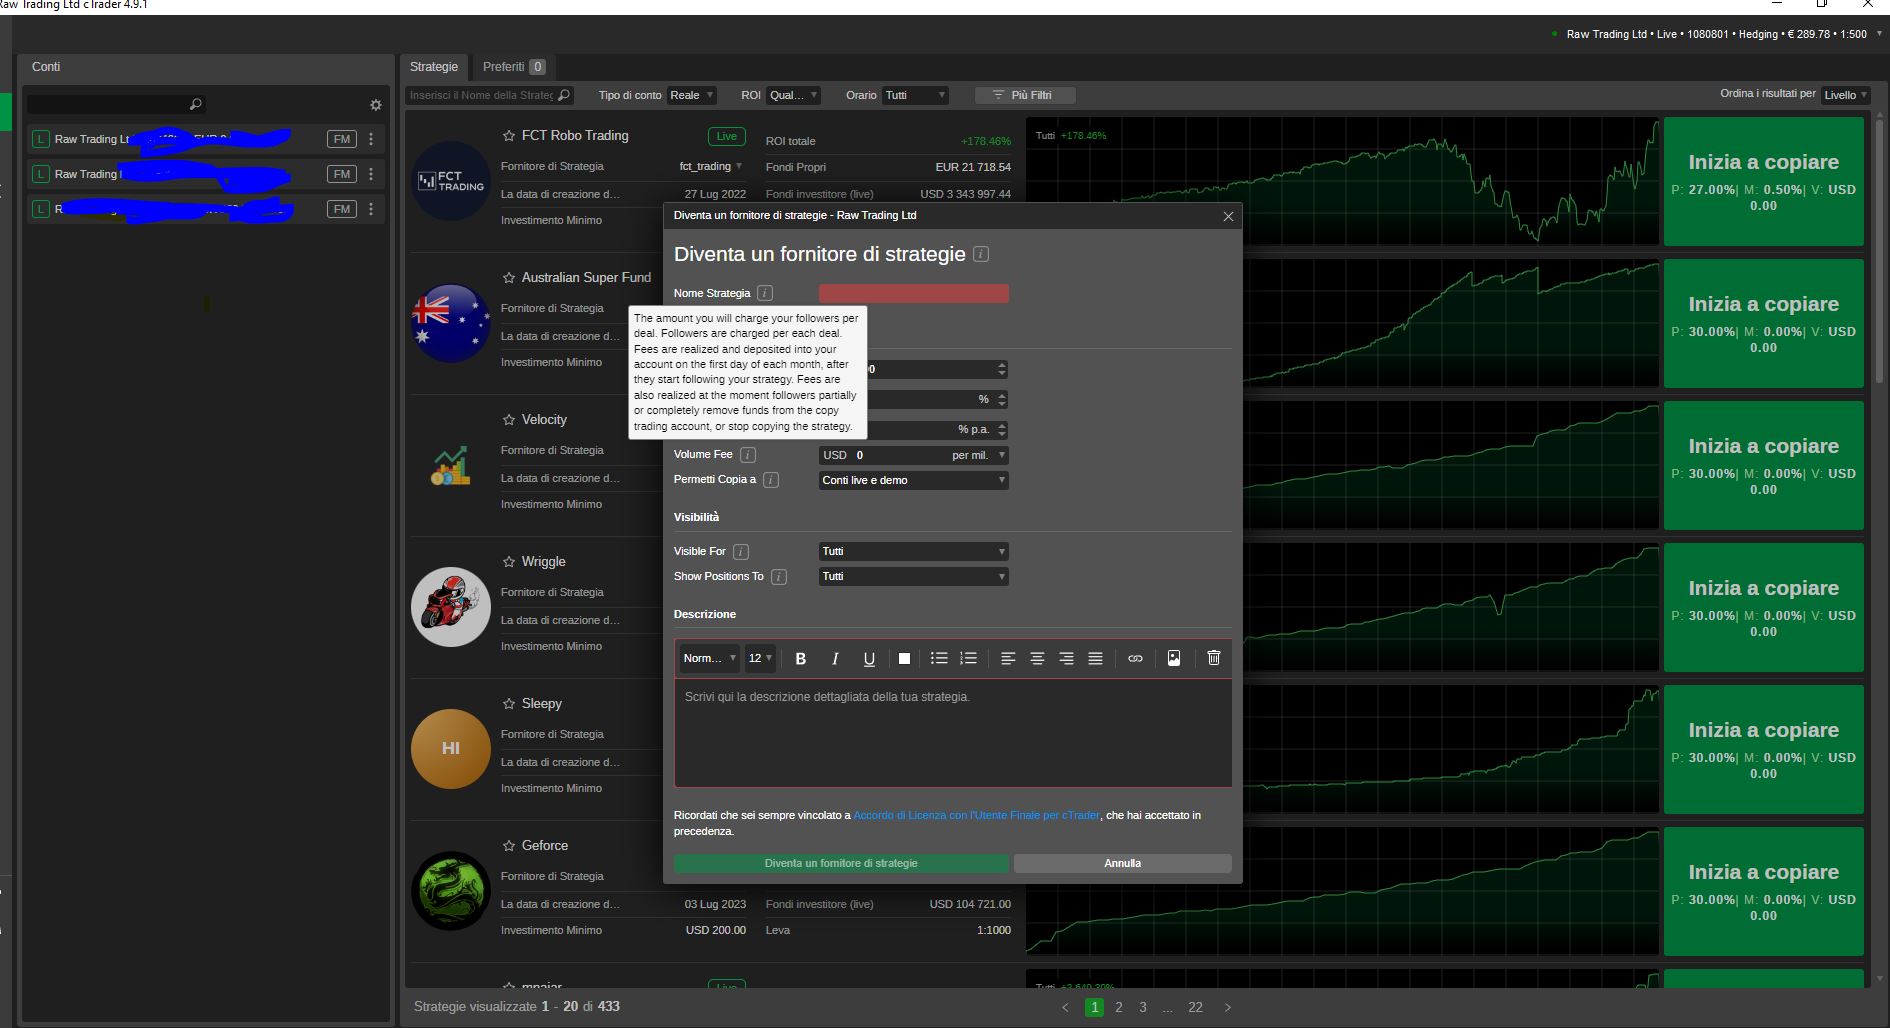Click info icon beside Permetti Copia a

(x=771, y=480)
